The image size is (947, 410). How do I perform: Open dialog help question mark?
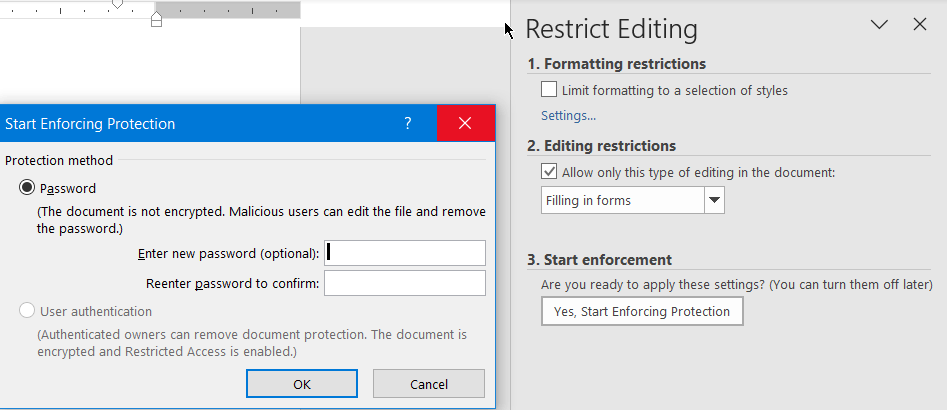coord(408,124)
